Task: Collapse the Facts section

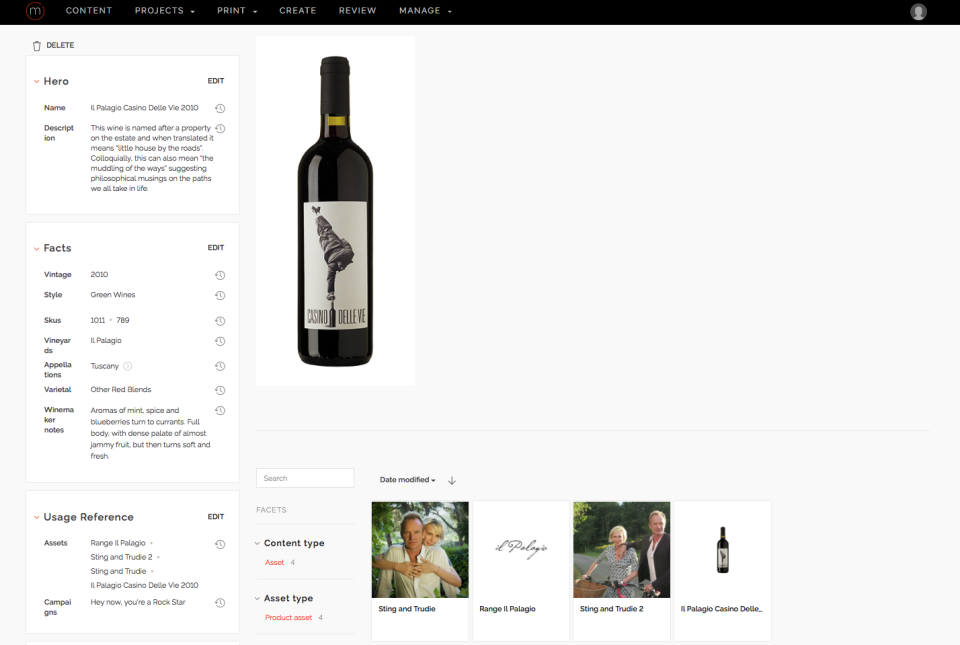Action: pos(37,248)
